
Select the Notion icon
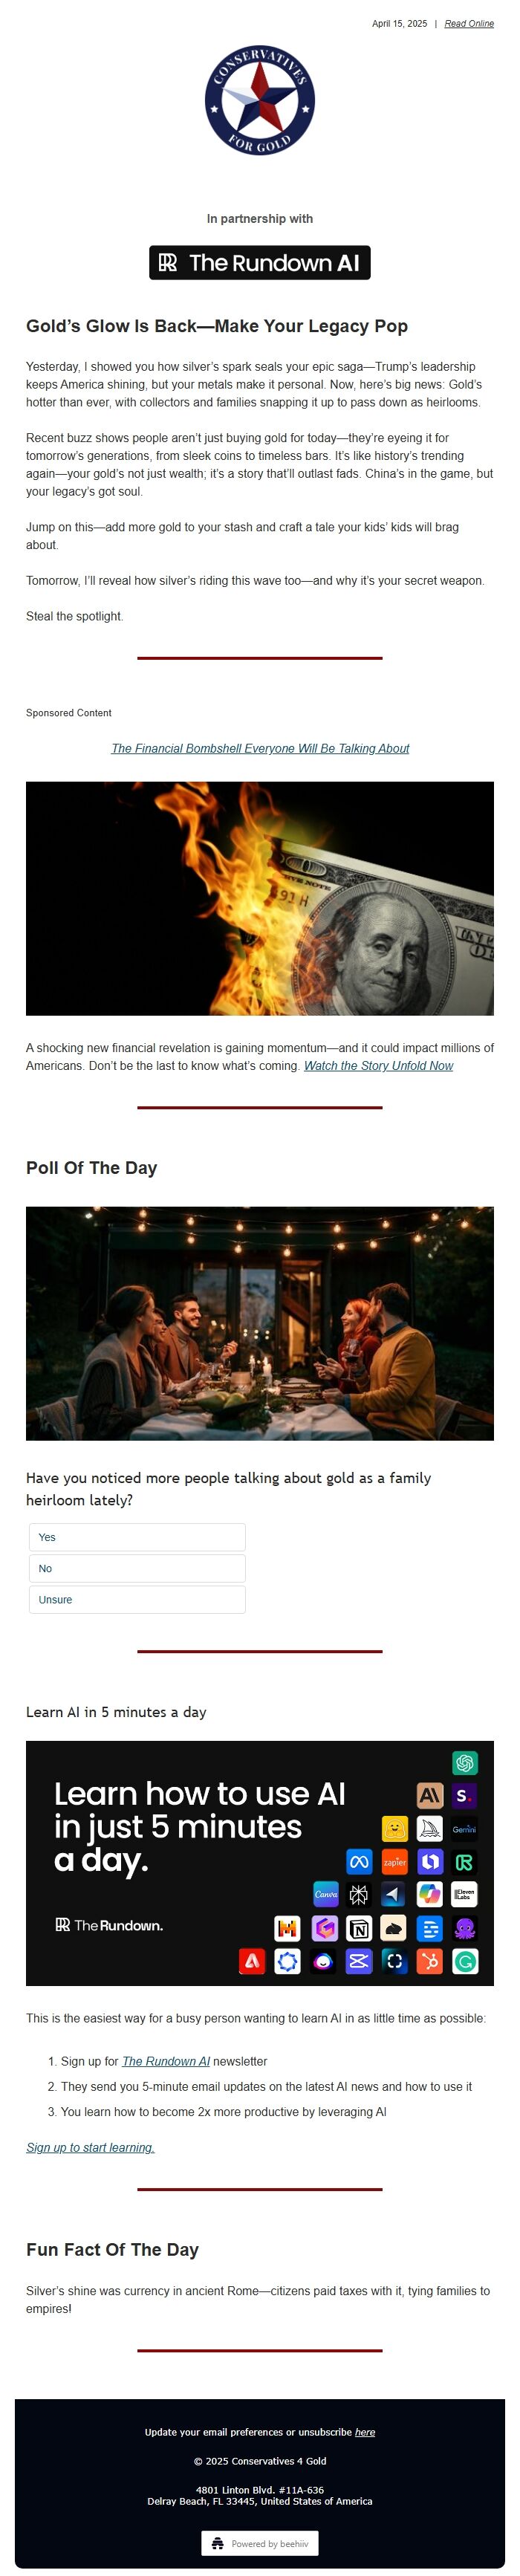(x=360, y=1929)
